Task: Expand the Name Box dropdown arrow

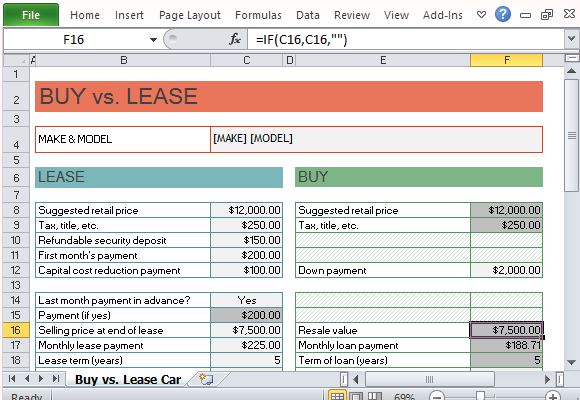Action: pos(153,39)
